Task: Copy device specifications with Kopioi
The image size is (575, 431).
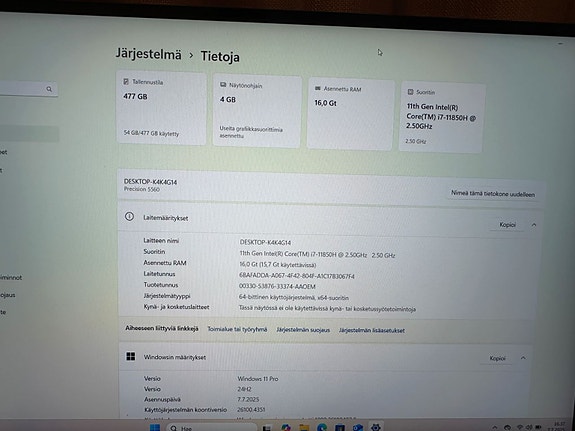Action: click(508, 224)
